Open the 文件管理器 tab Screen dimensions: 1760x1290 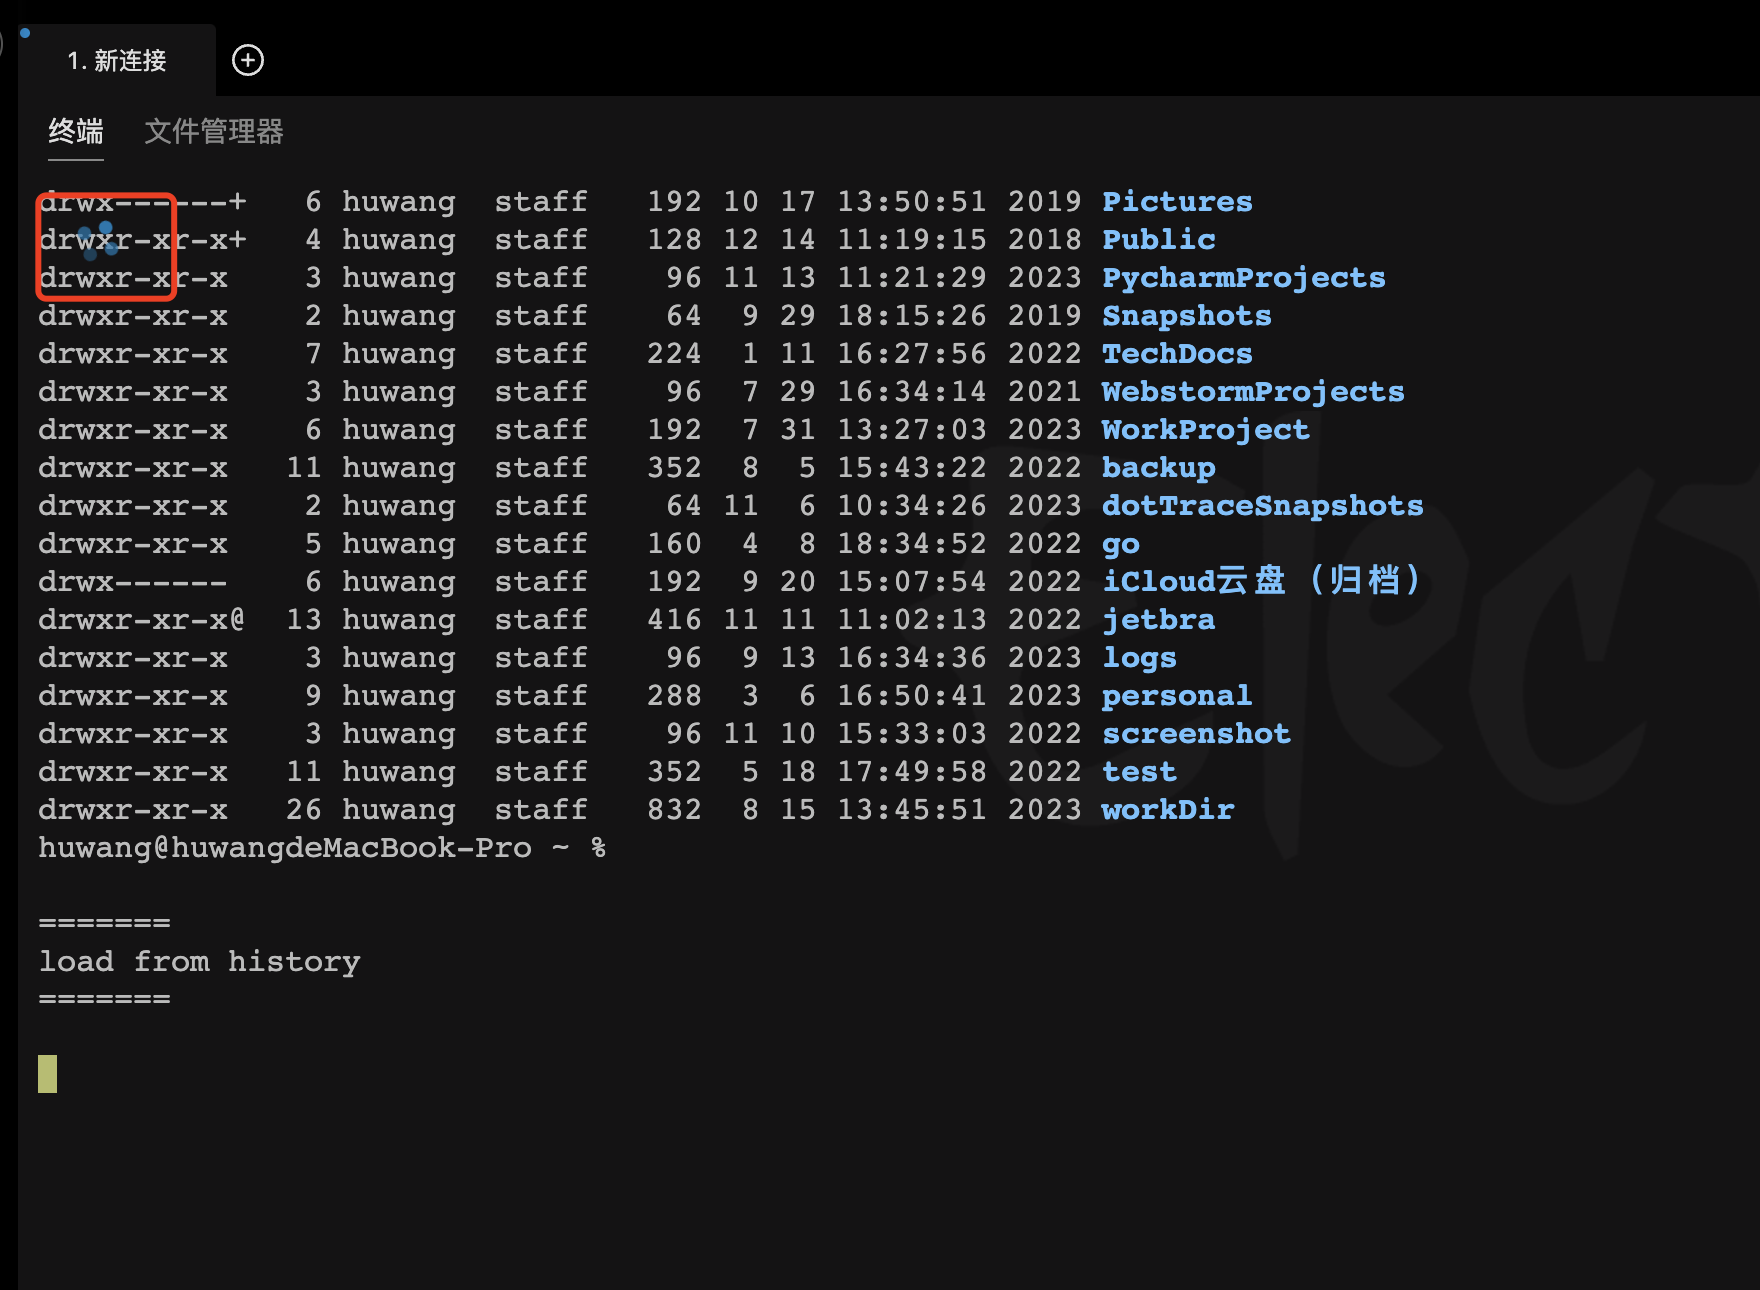(x=214, y=131)
